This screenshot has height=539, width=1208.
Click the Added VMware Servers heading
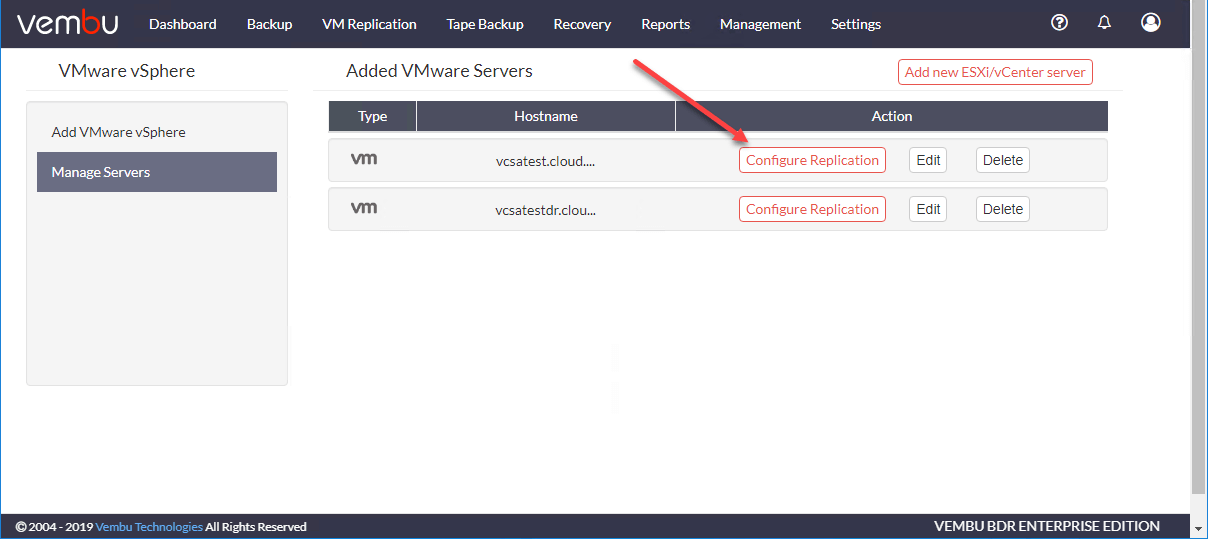tap(439, 71)
